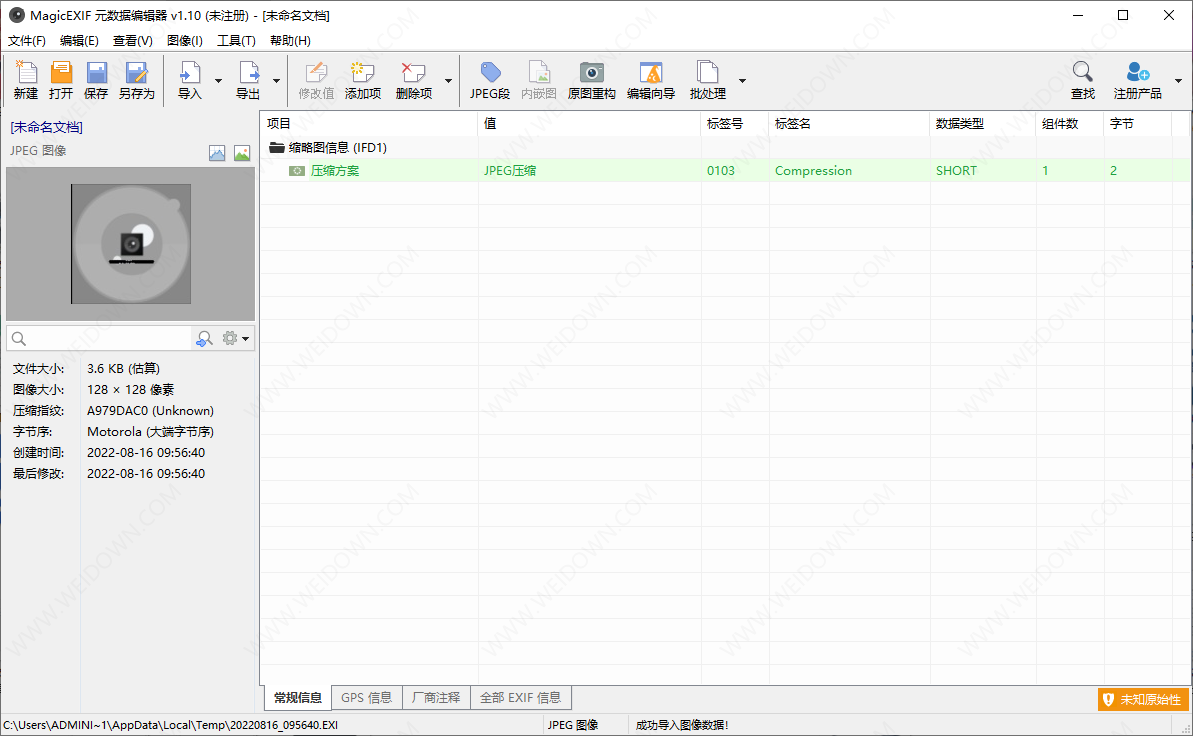
Task: Open the 删除项 dropdown arrow
Action: 448,81
